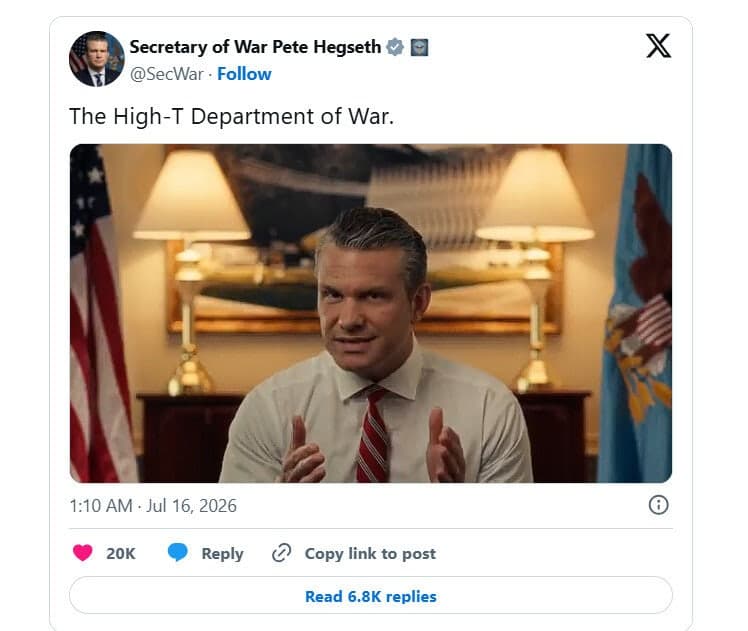Screen dimensions: 748x631
Task: Click the government affiliation badge icon
Action: (x=419, y=47)
